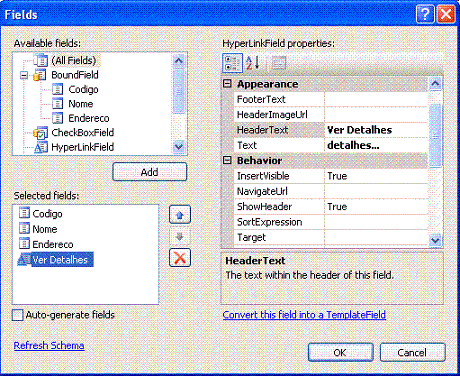This screenshot has height=377, width=460.
Task: Click the help question mark in title bar
Action: pyautogui.click(x=425, y=14)
